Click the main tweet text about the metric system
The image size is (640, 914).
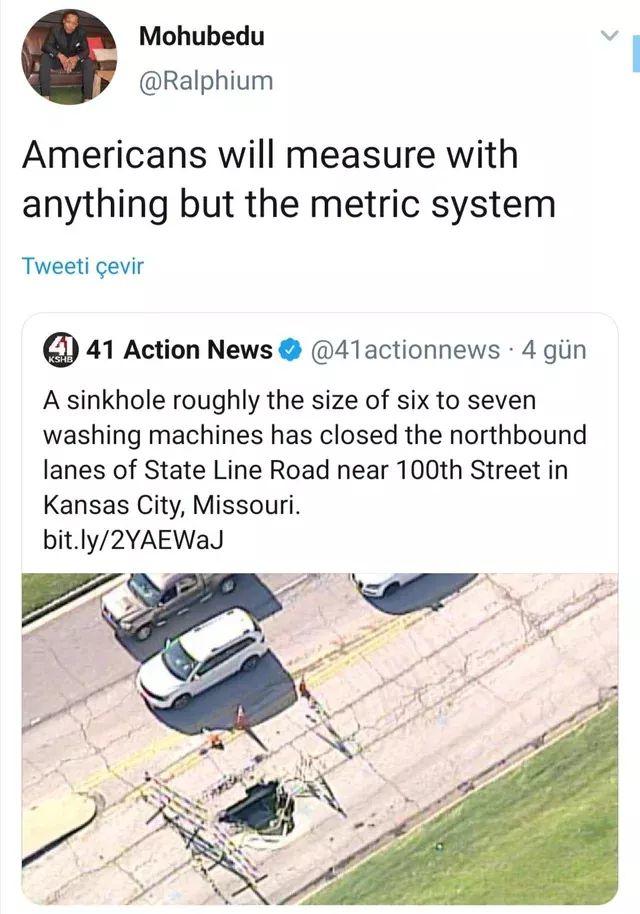289,180
